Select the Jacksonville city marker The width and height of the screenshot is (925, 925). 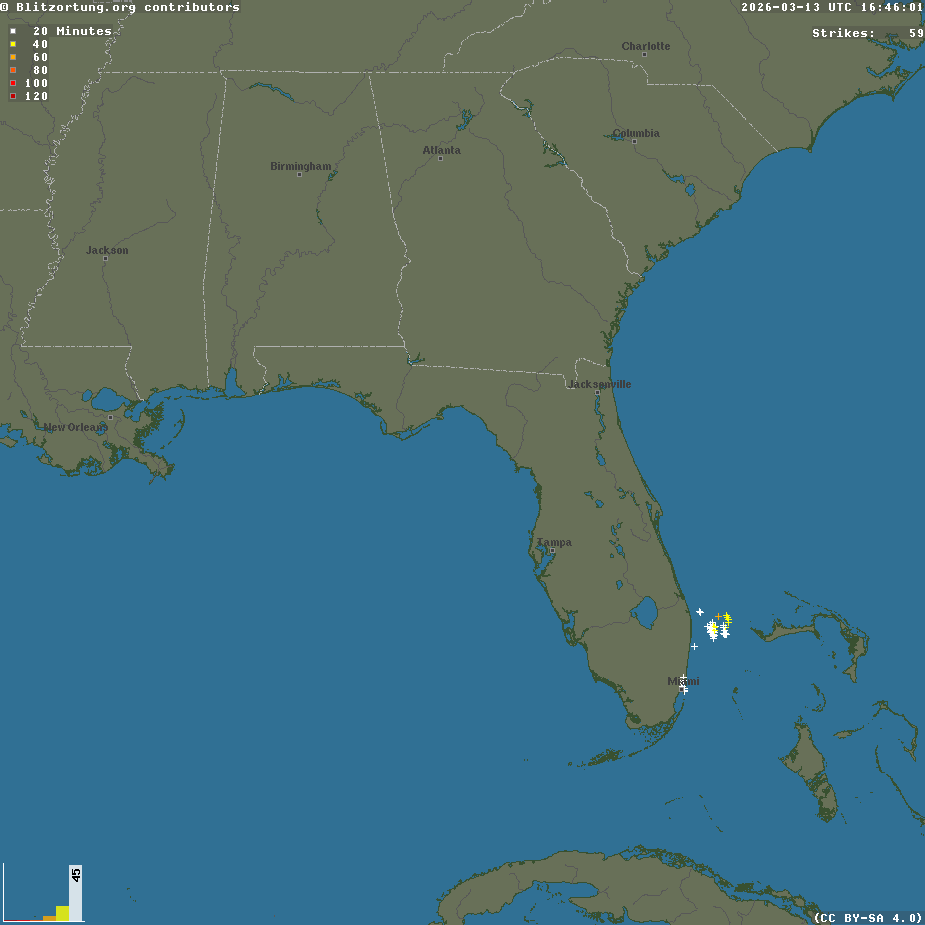(x=597, y=392)
